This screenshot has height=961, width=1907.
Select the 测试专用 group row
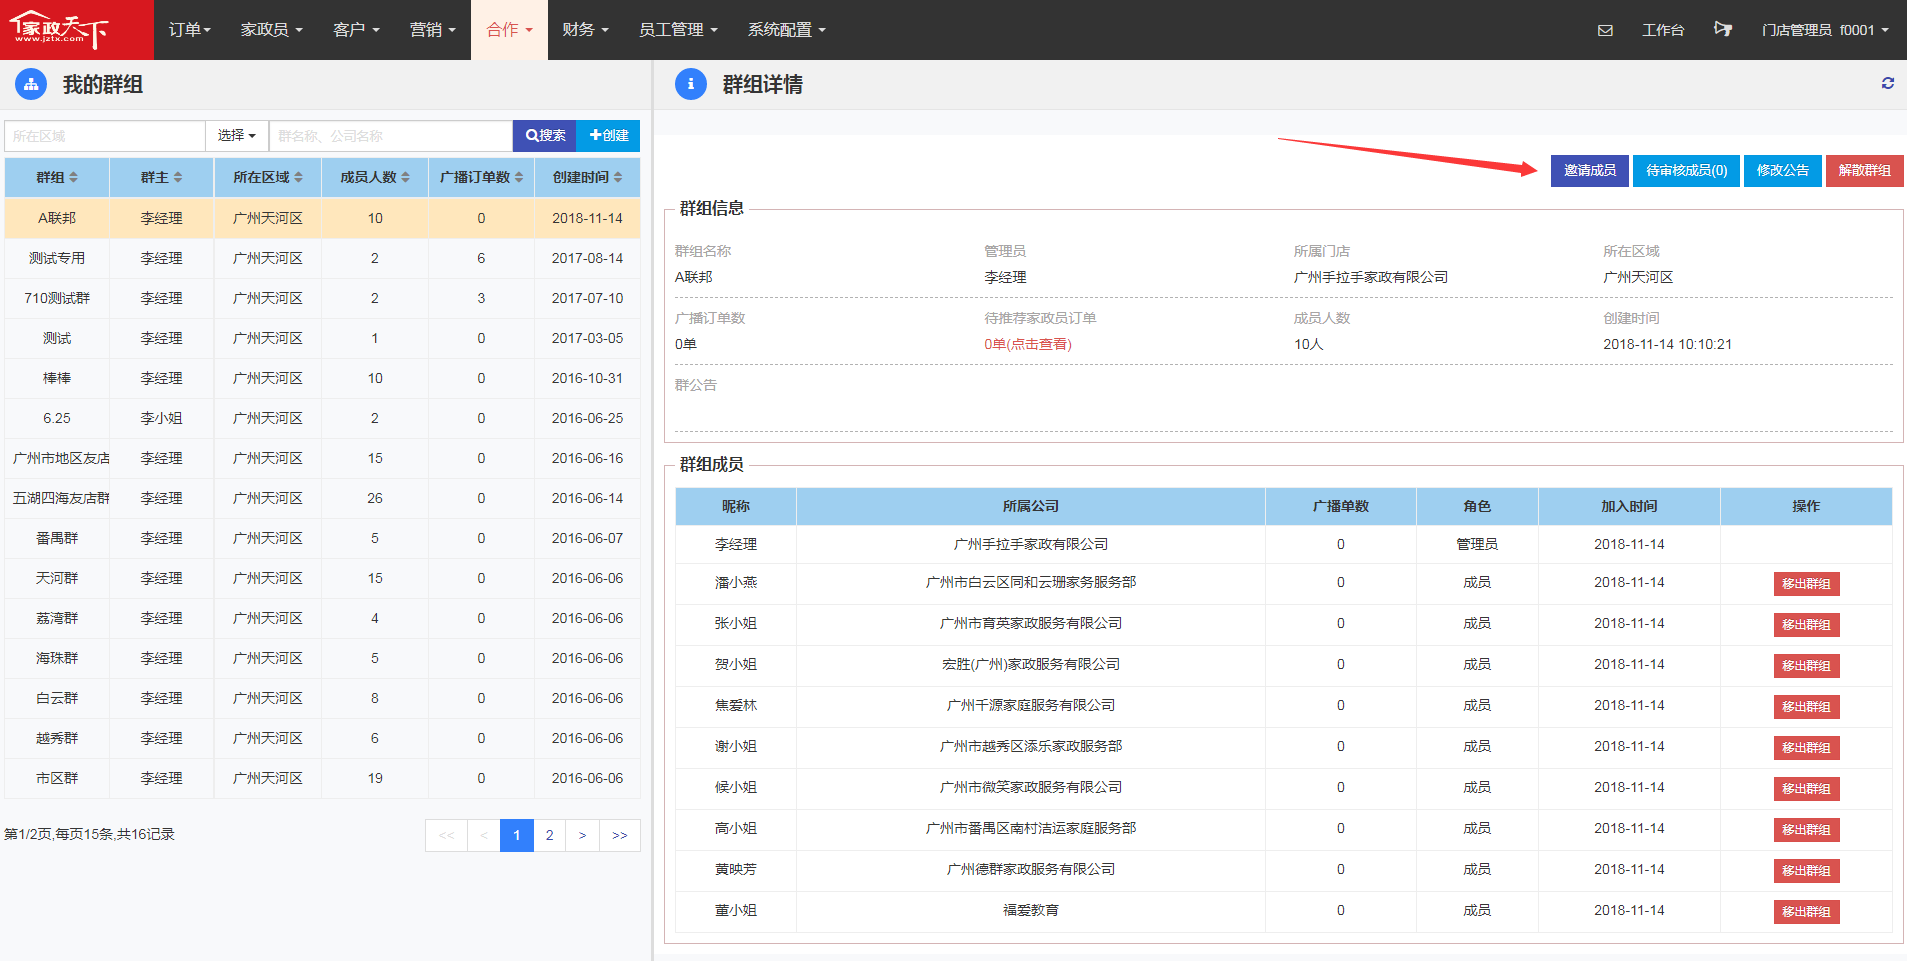coord(322,258)
